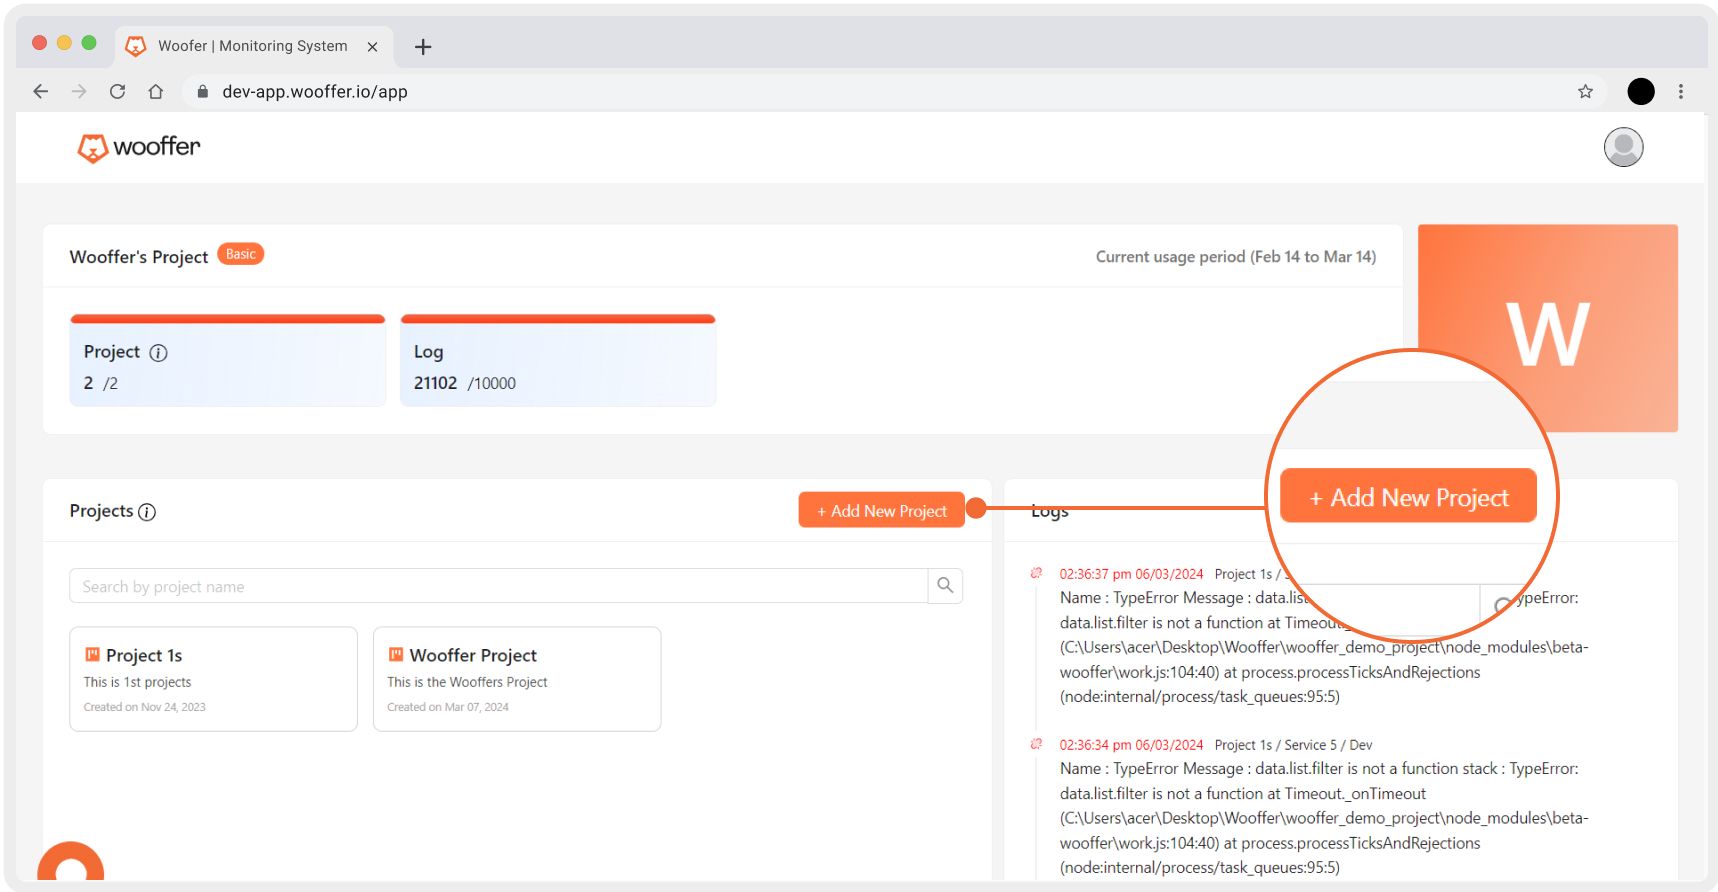Click the large orange W project tile
The image size is (1718, 892).
pos(1547,328)
